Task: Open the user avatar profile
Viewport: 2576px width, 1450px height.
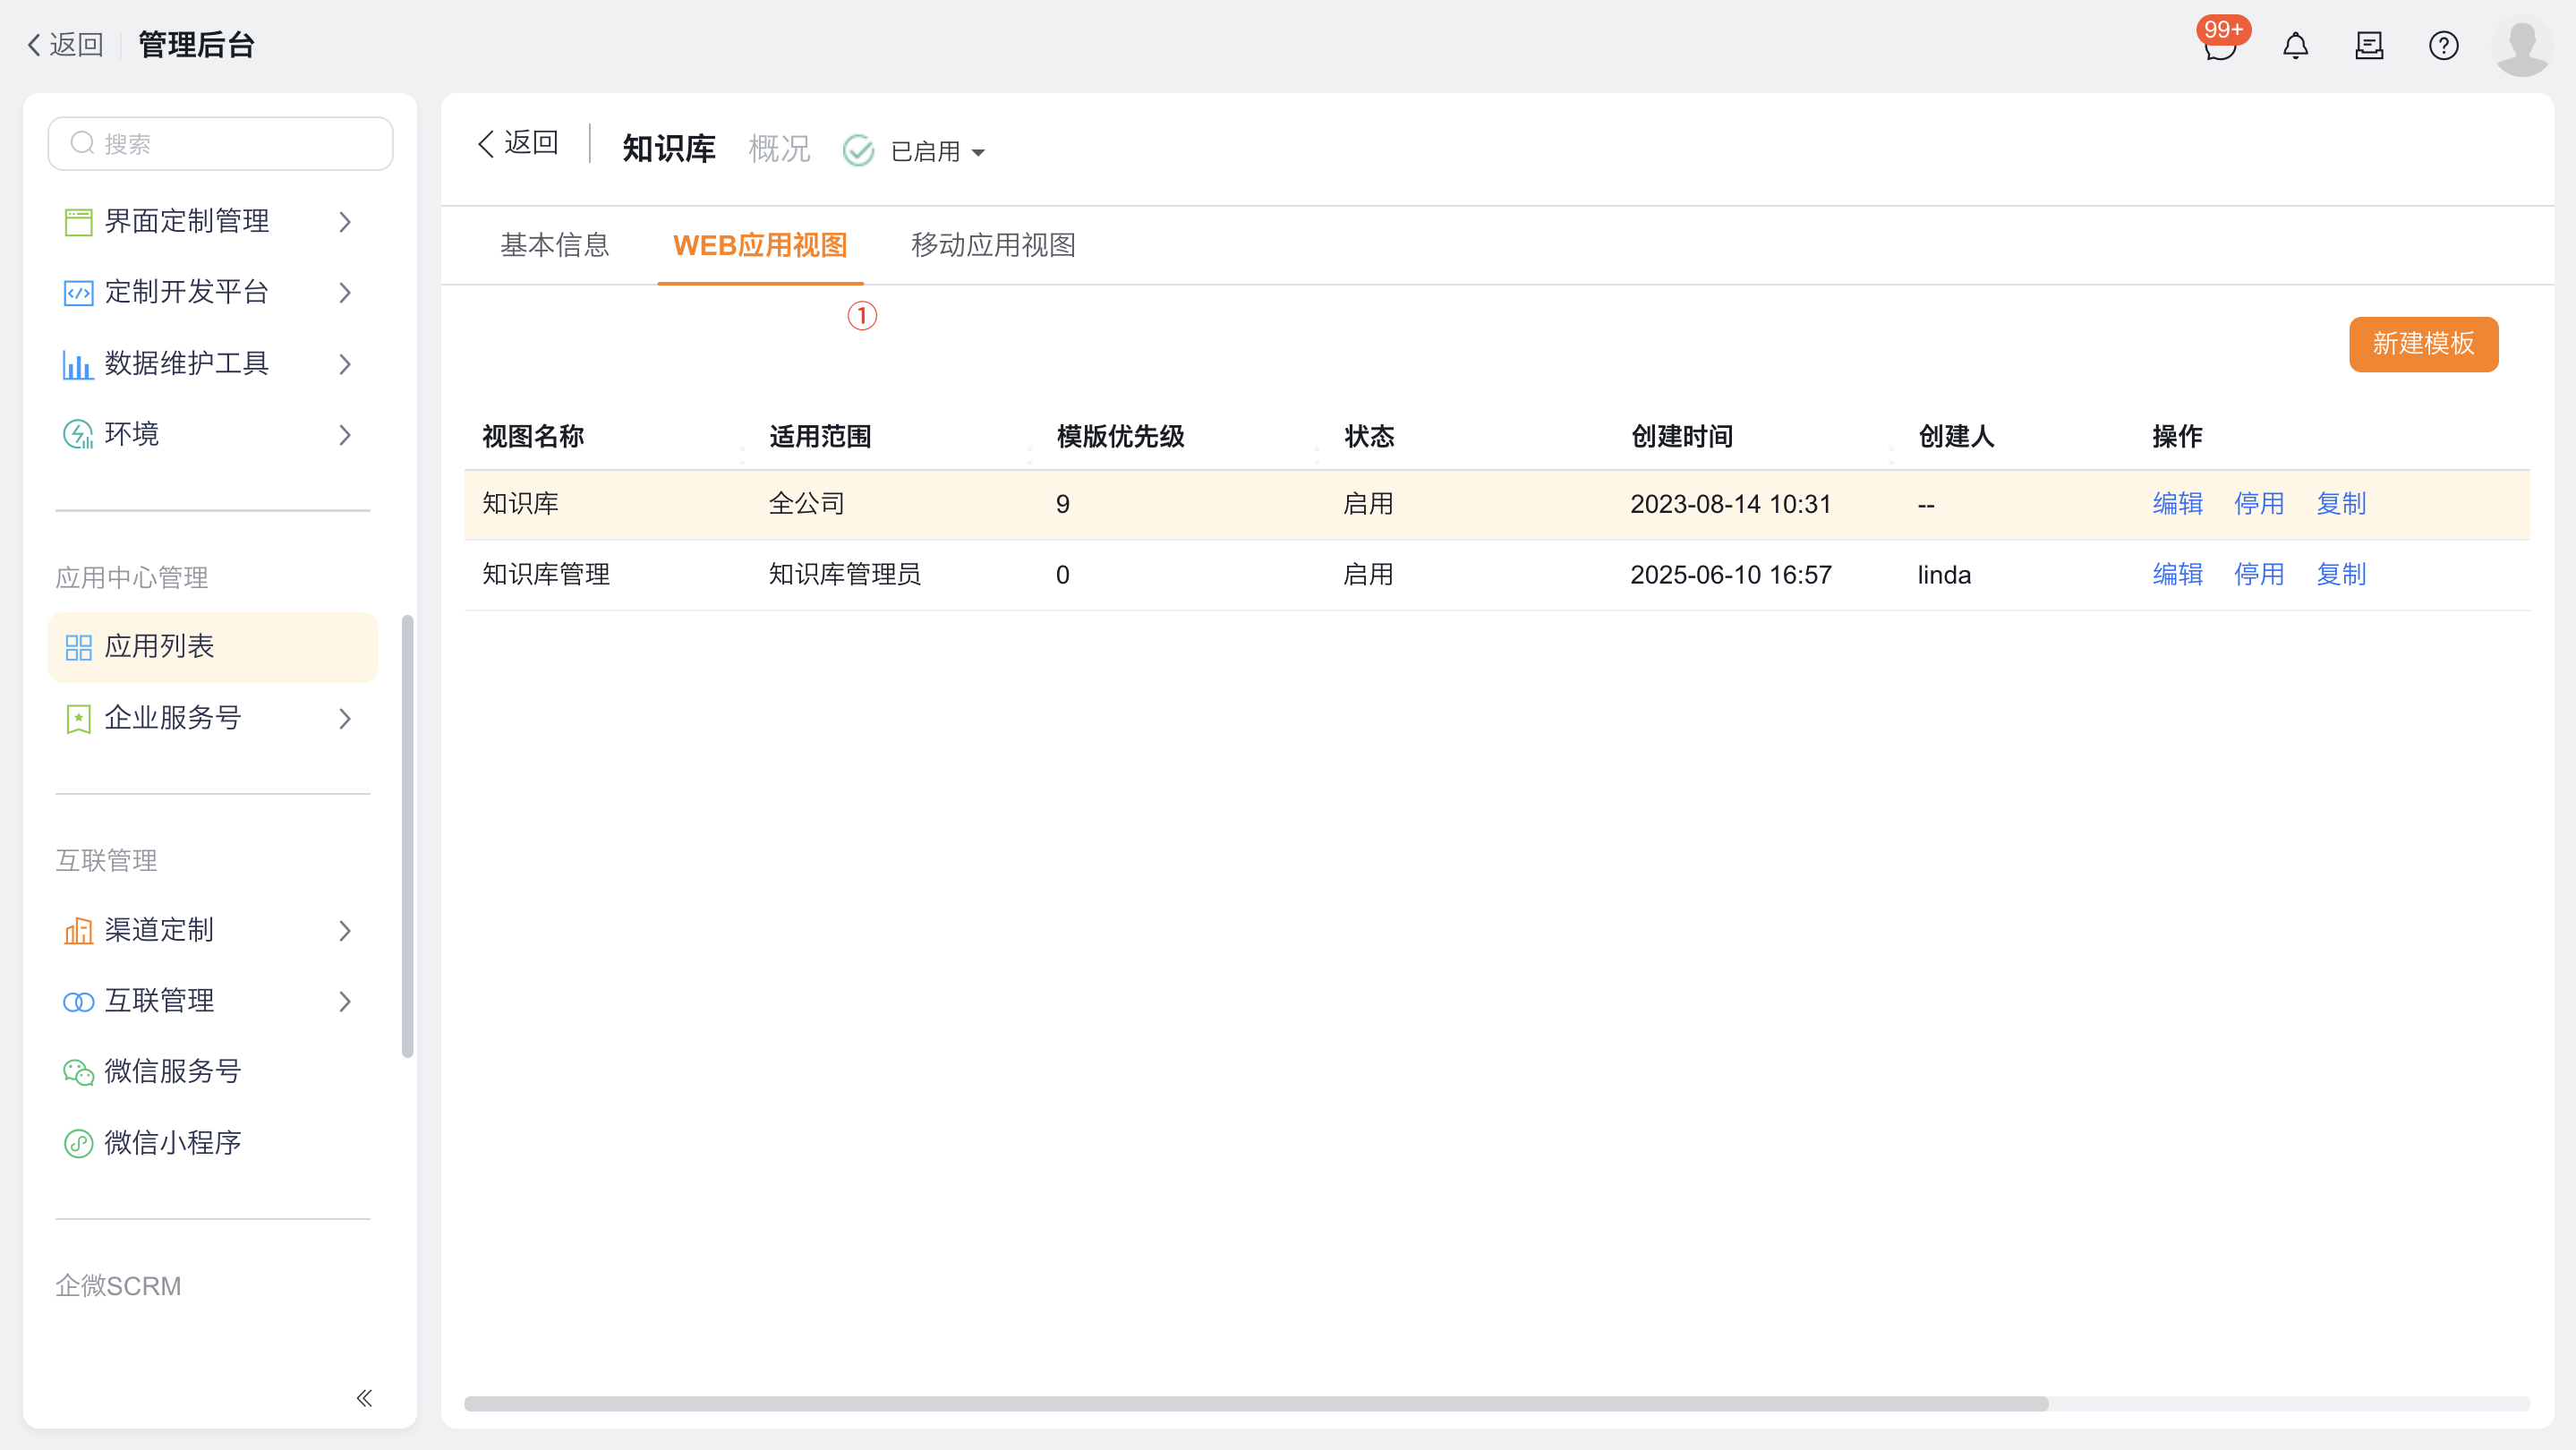Action: click(x=2521, y=46)
